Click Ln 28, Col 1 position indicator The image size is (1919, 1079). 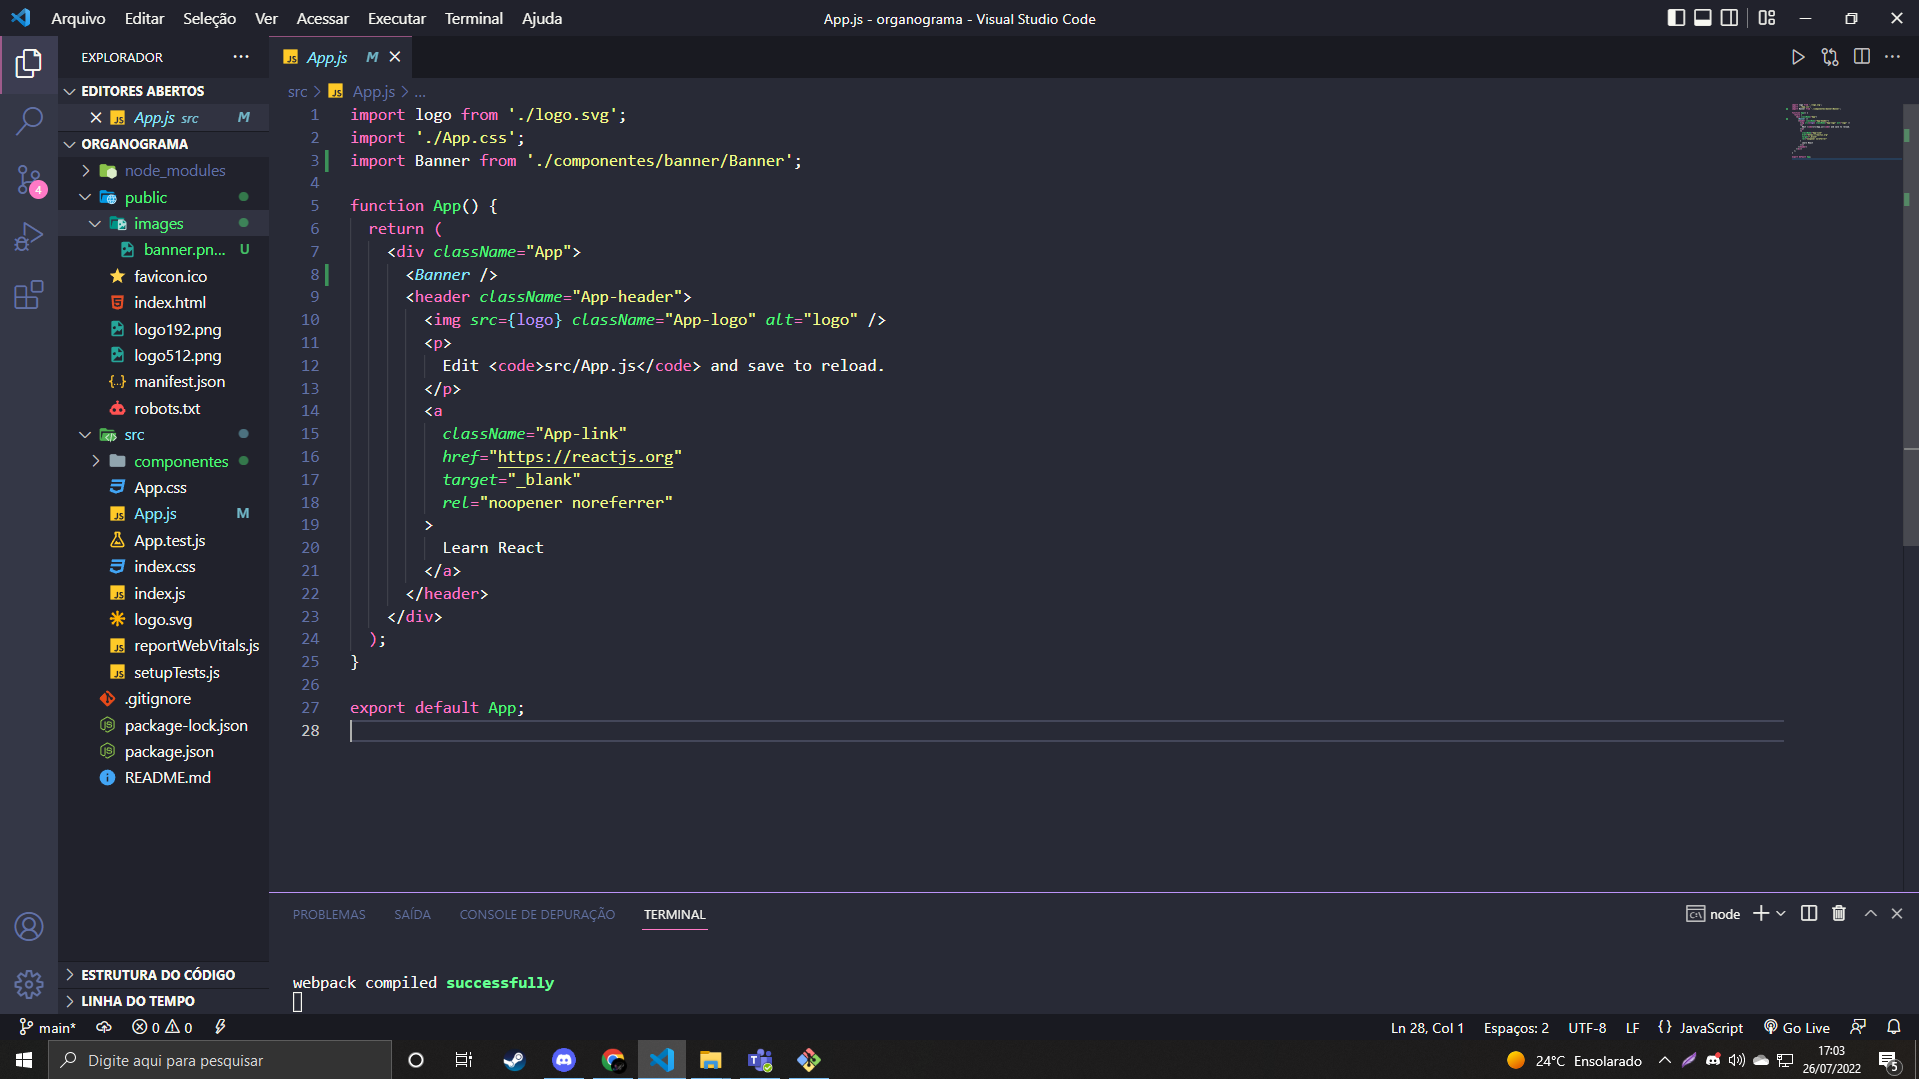coord(1427,1027)
